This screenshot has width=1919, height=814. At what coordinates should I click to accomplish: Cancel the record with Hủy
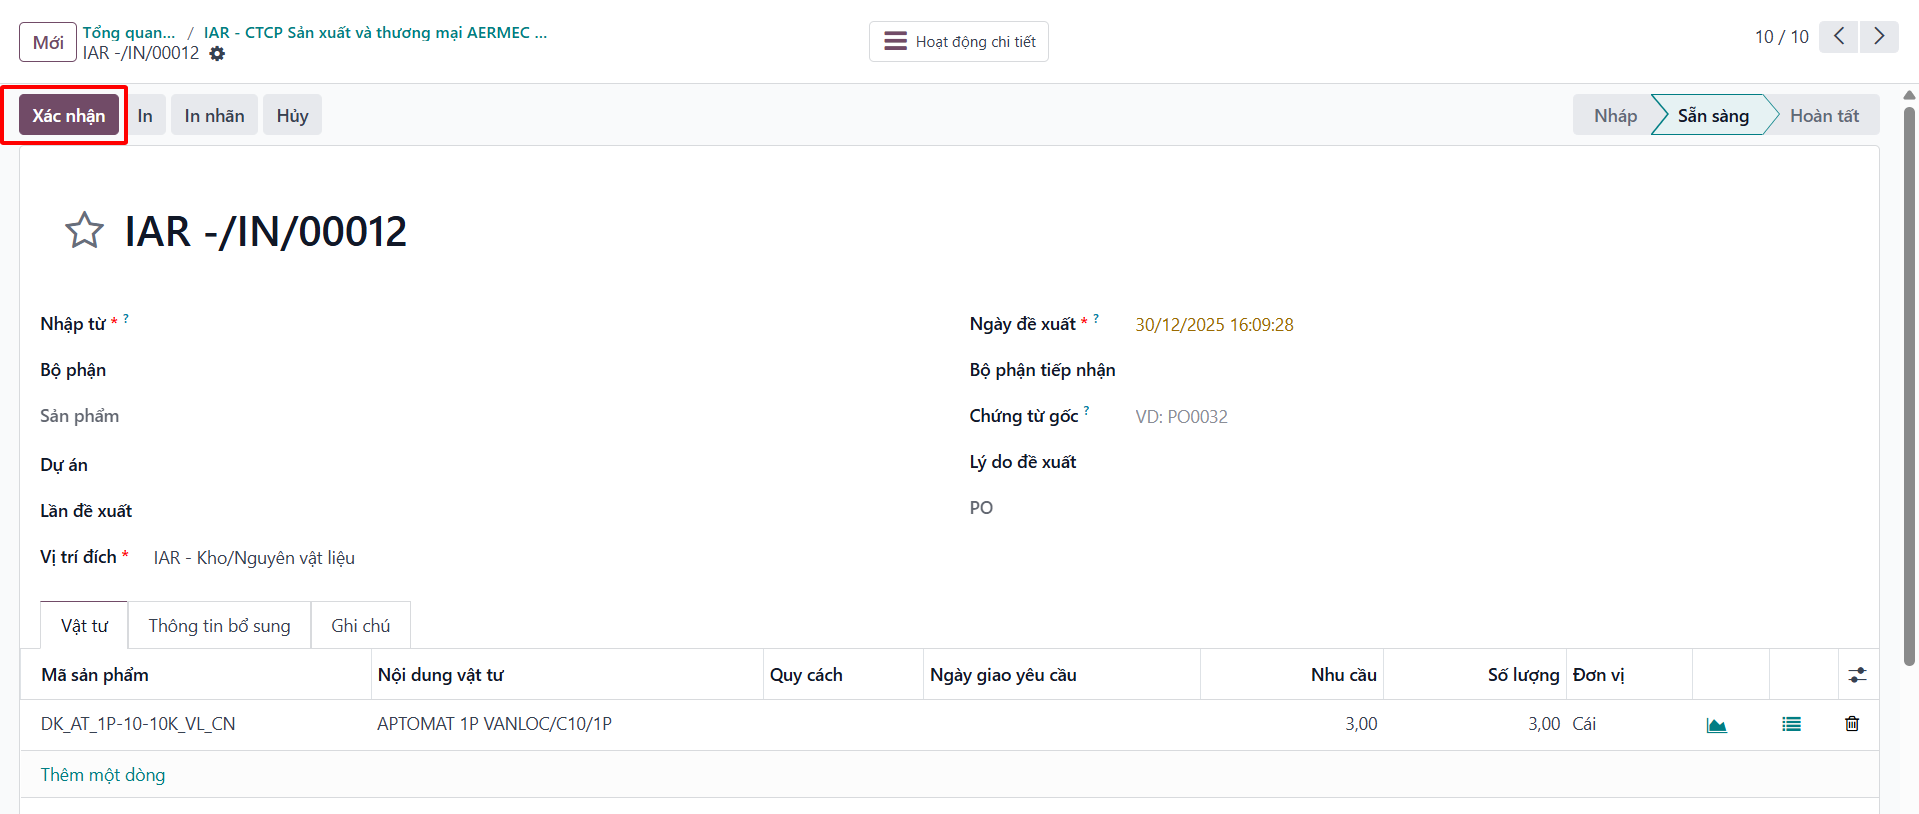[x=292, y=116]
